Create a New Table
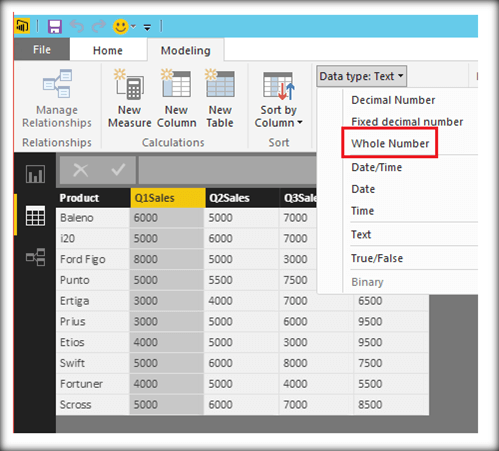Screen dimensions: 499x451 tap(220, 99)
